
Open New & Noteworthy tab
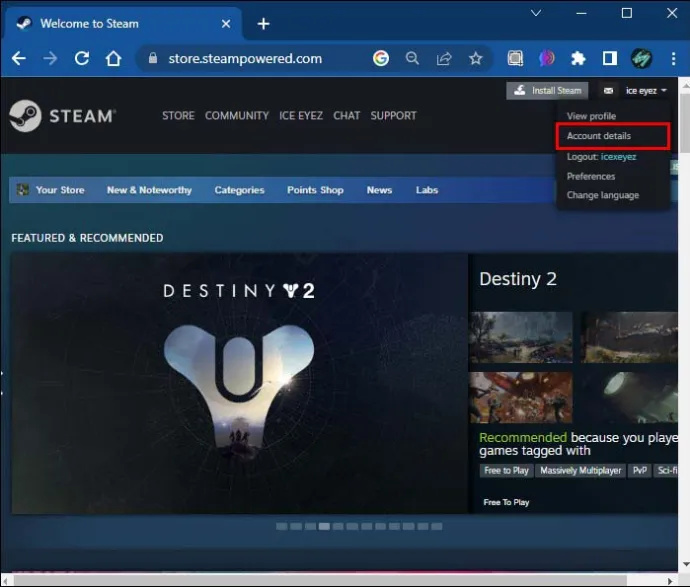pos(149,190)
